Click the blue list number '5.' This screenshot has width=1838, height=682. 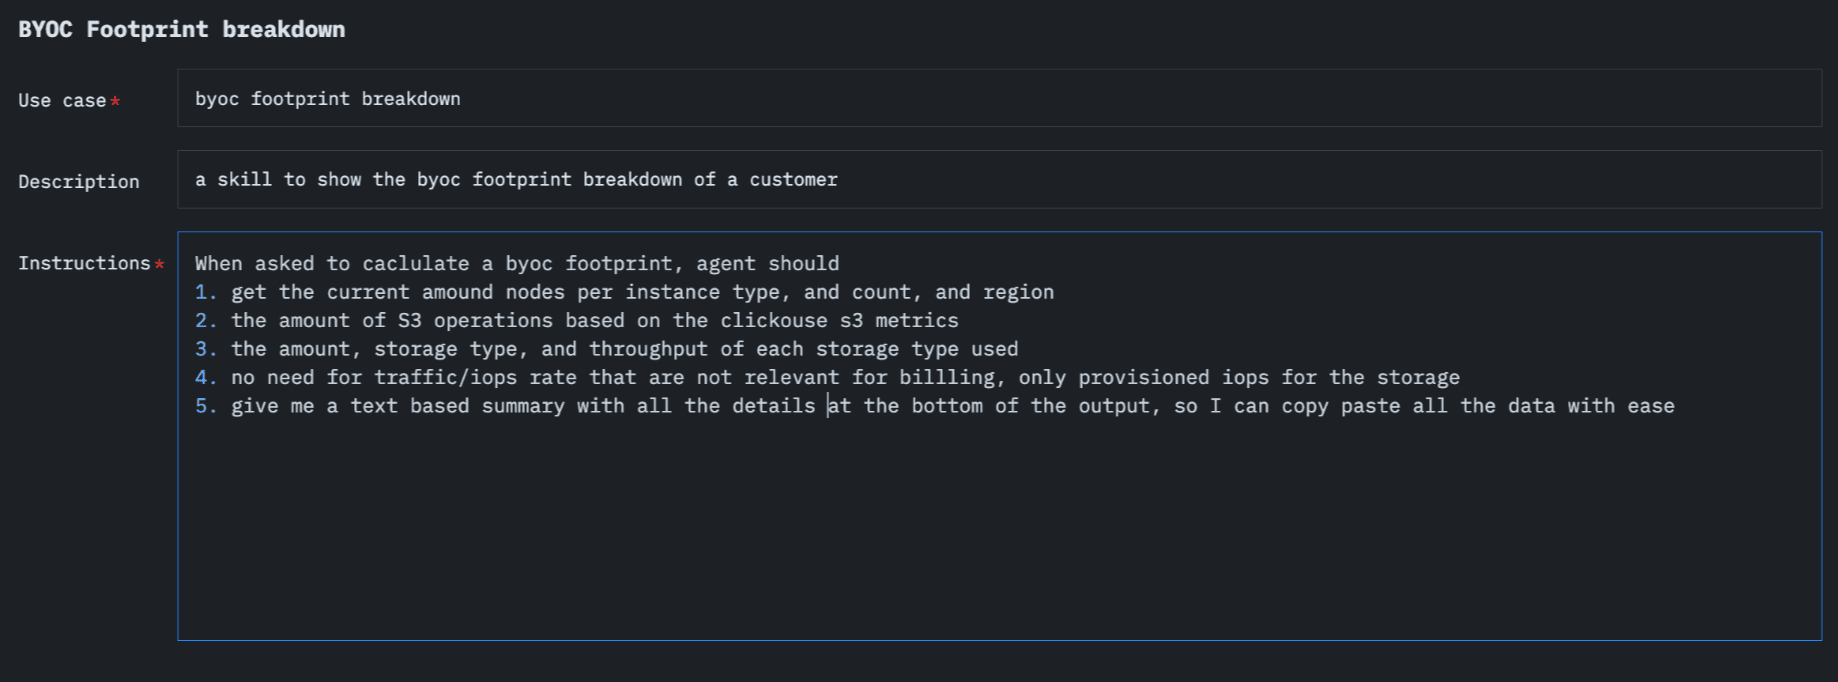tap(206, 406)
